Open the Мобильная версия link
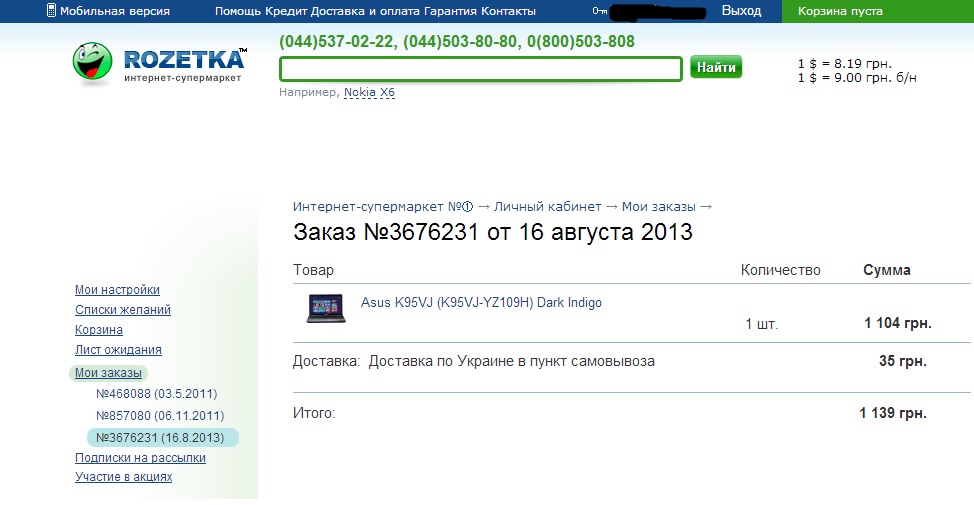The height and width of the screenshot is (505, 974). pyautogui.click(x=115, y=11)
